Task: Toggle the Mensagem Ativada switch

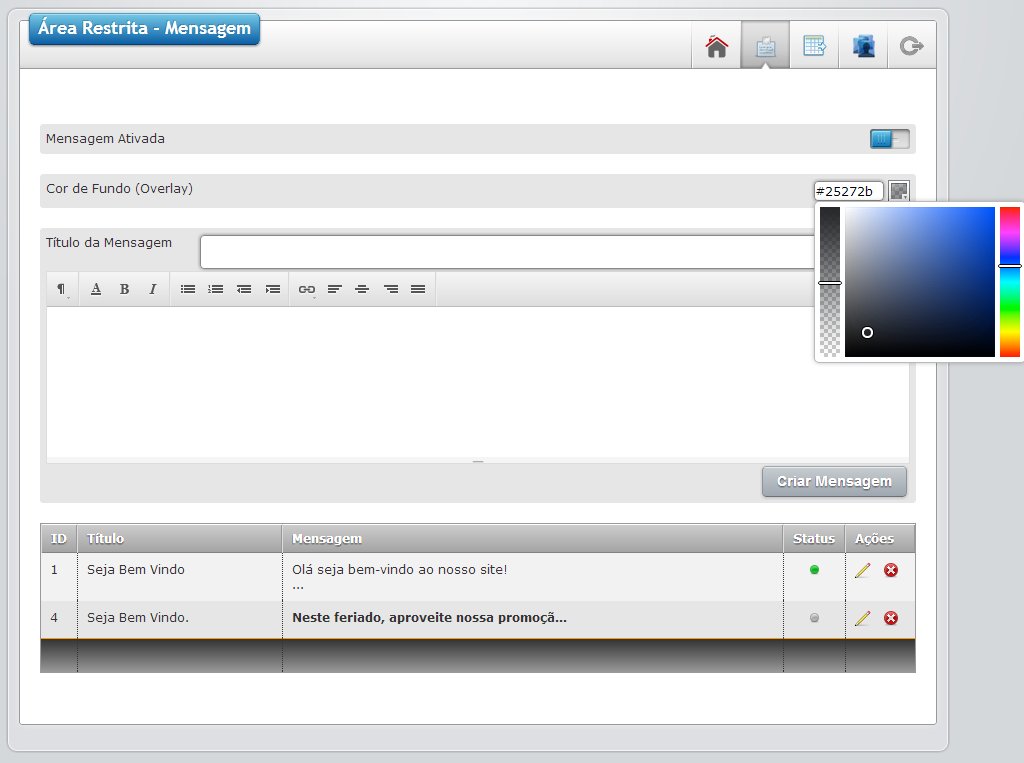Action: point(889,138)
